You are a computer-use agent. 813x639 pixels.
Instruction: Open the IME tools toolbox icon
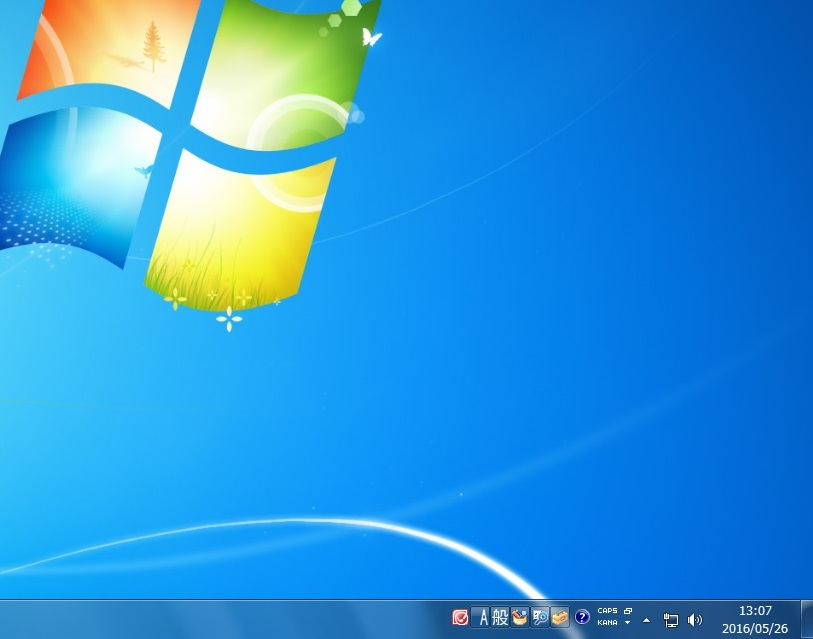pyautogui.click(x=559, y=617)
